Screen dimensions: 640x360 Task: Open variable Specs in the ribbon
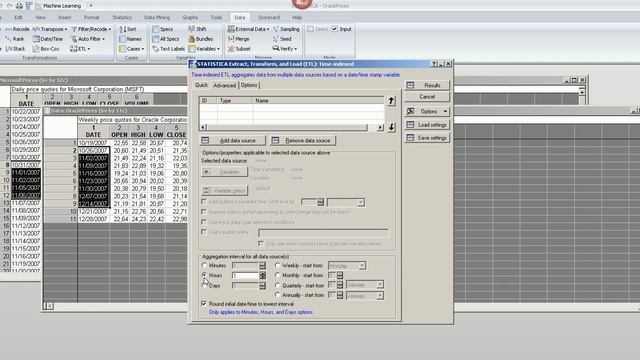[163, 29]
